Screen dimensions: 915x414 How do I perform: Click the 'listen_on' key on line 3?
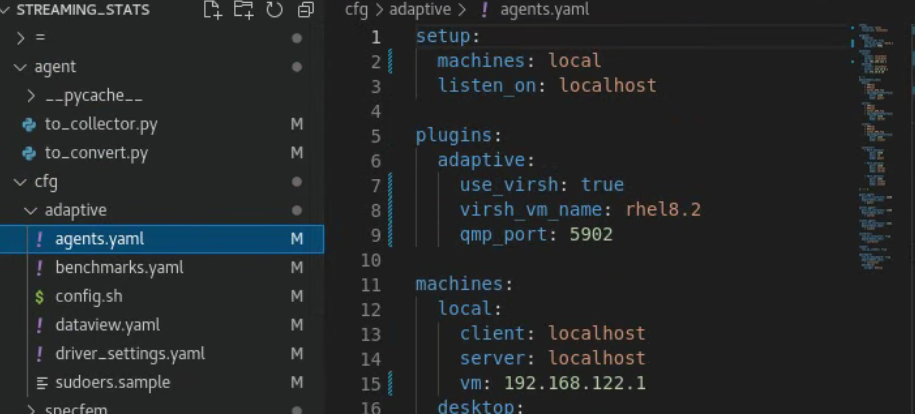click(487, 86)
